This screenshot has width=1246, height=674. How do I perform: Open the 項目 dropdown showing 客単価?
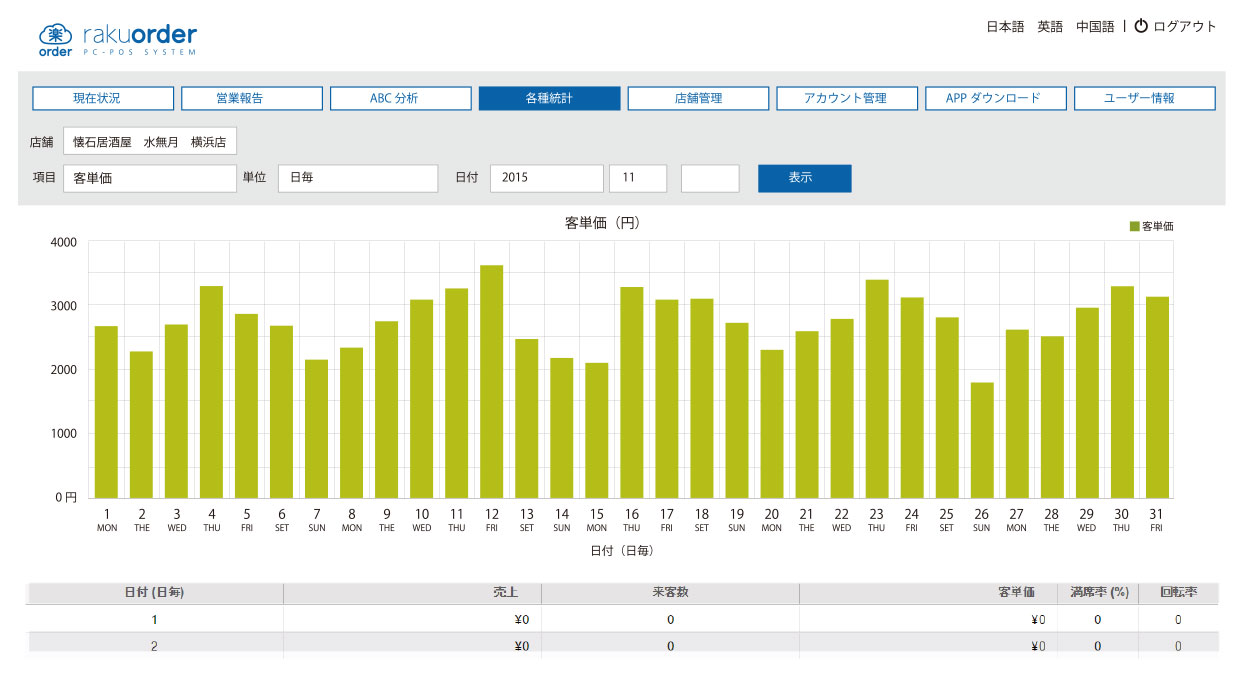click(x=149, y=178)
